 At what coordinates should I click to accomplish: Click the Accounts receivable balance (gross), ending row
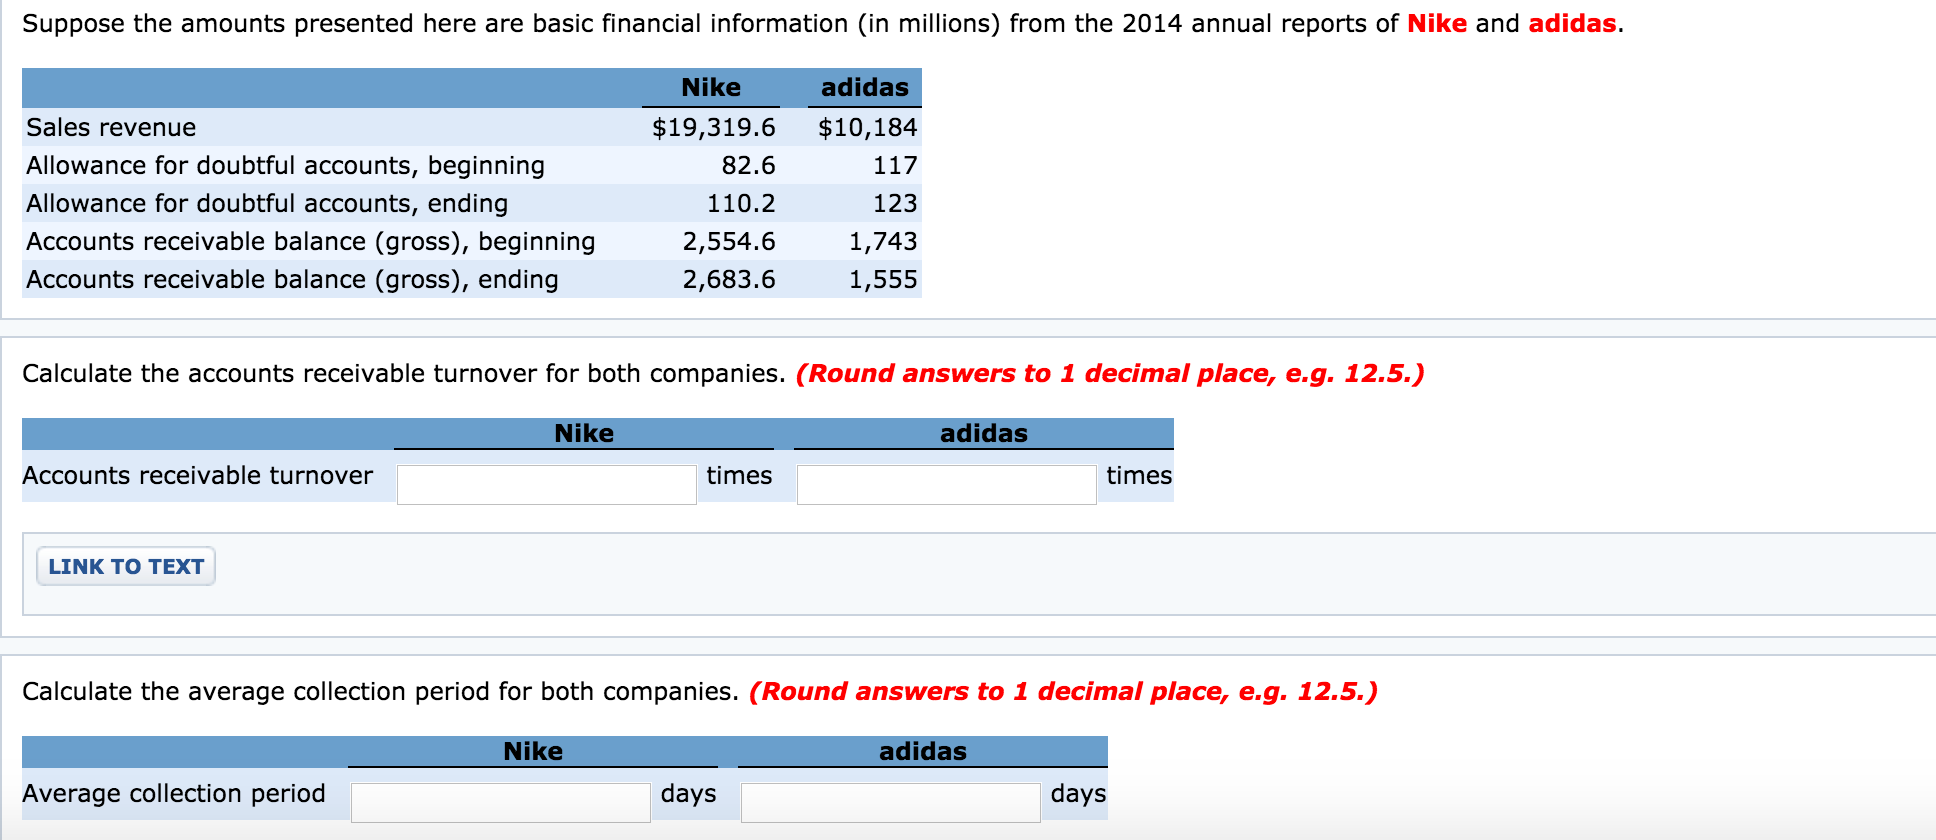point(292,279)
